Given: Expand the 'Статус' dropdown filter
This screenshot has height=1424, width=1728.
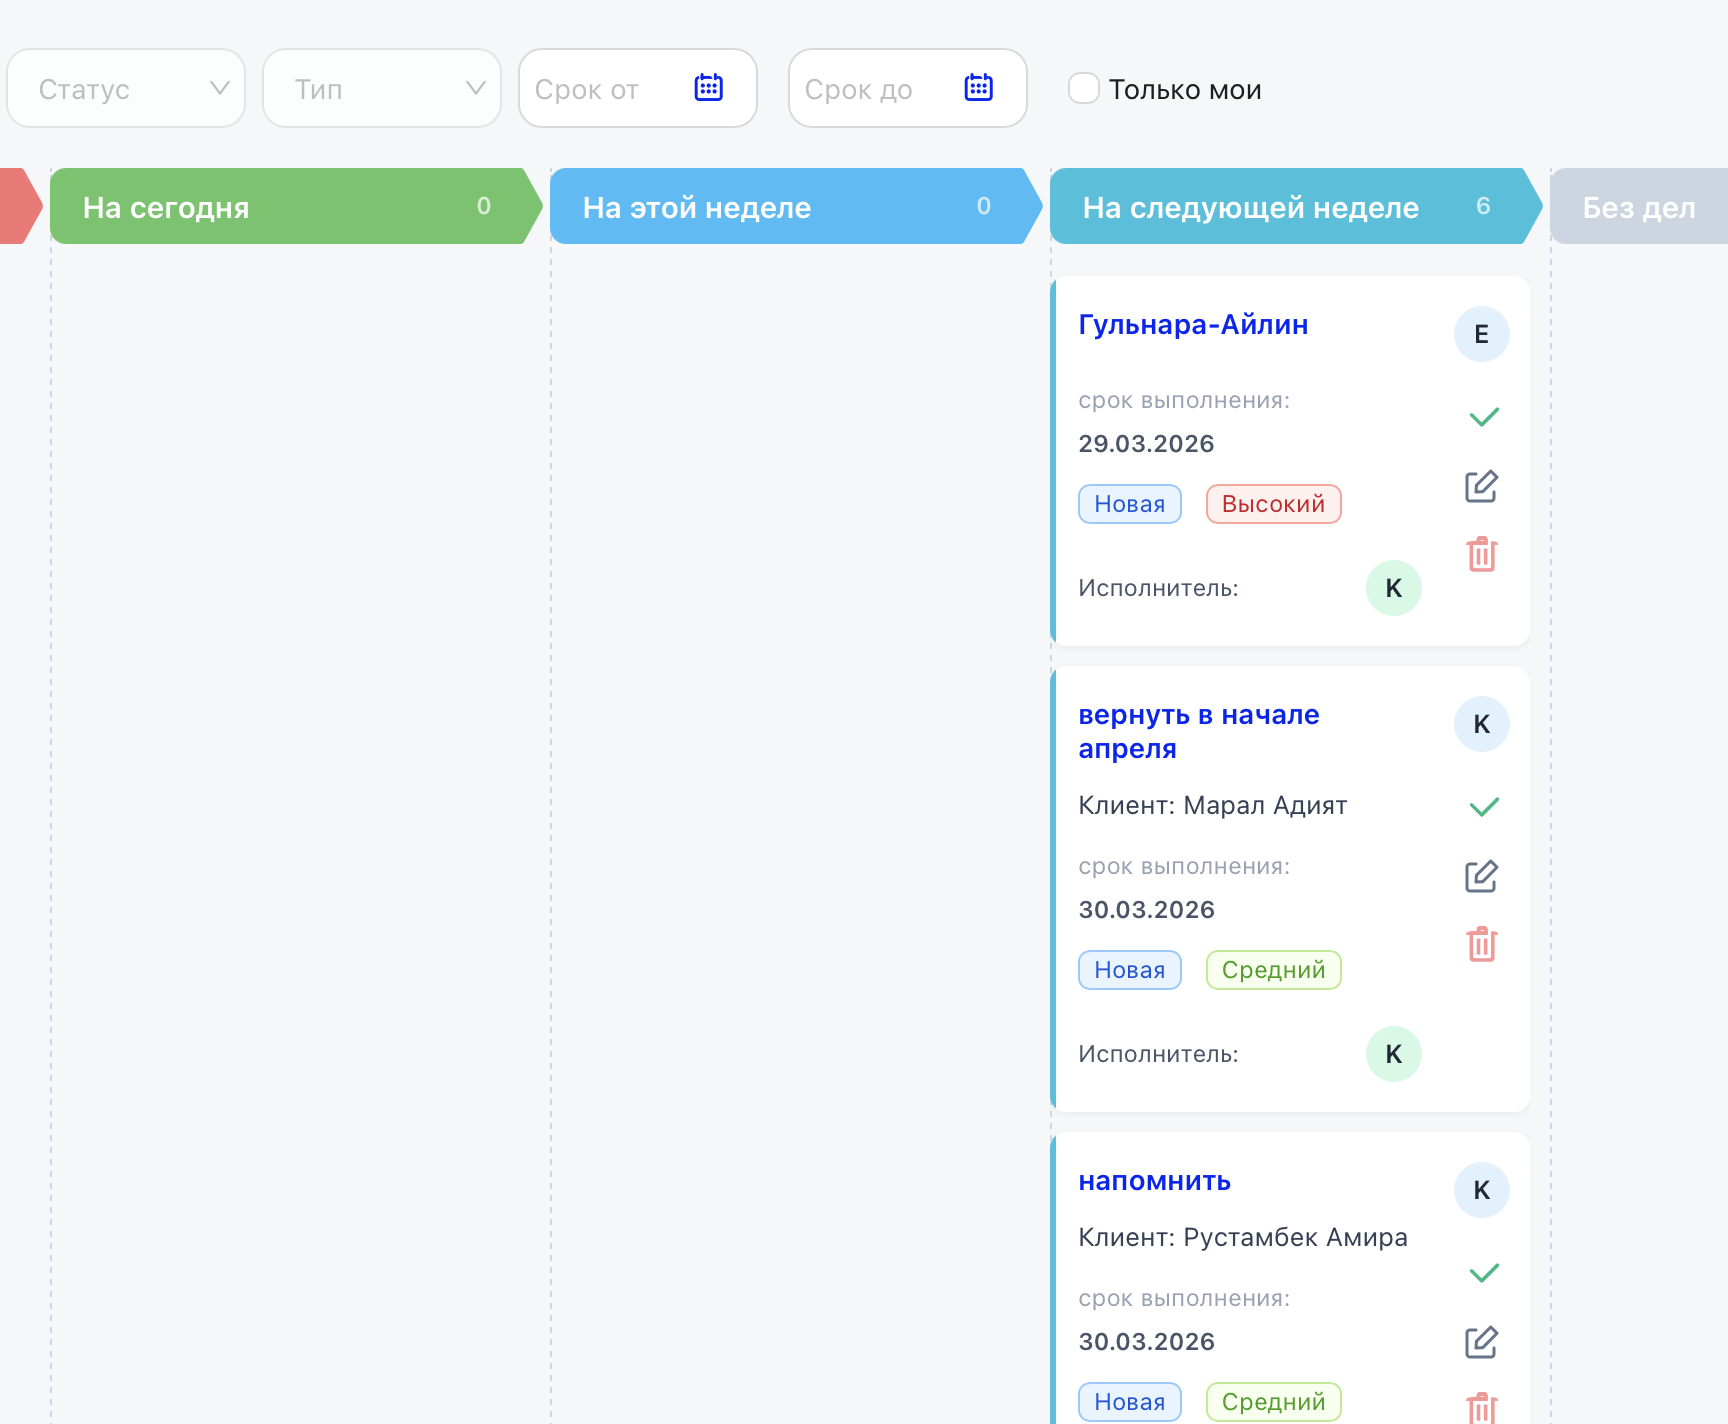Looking at the screenshot, I should [126, 89].
